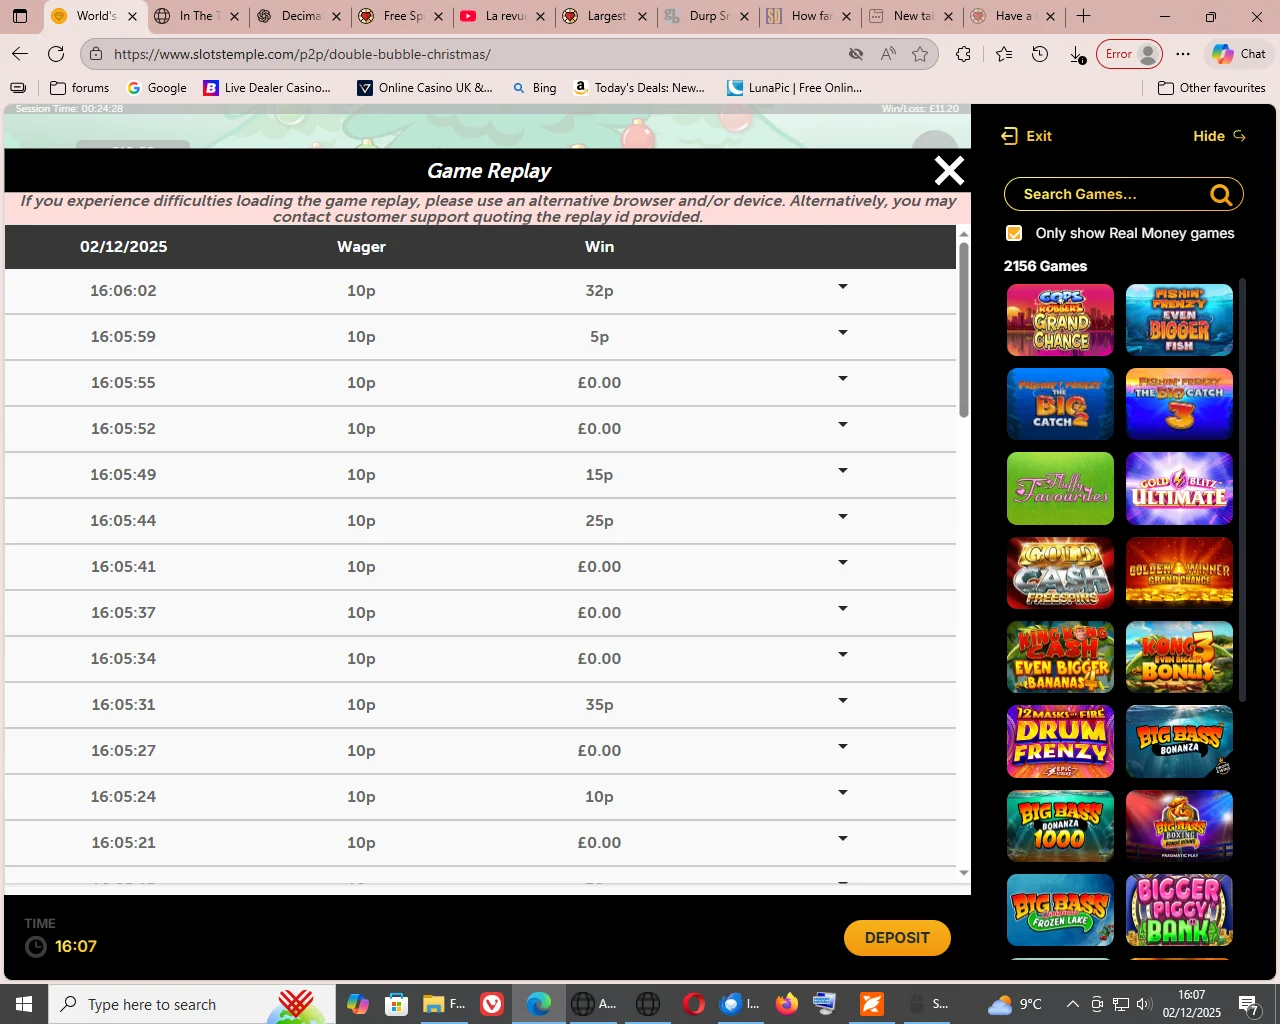Untick Only show Real Money games checkbox

coord(1014,233)
